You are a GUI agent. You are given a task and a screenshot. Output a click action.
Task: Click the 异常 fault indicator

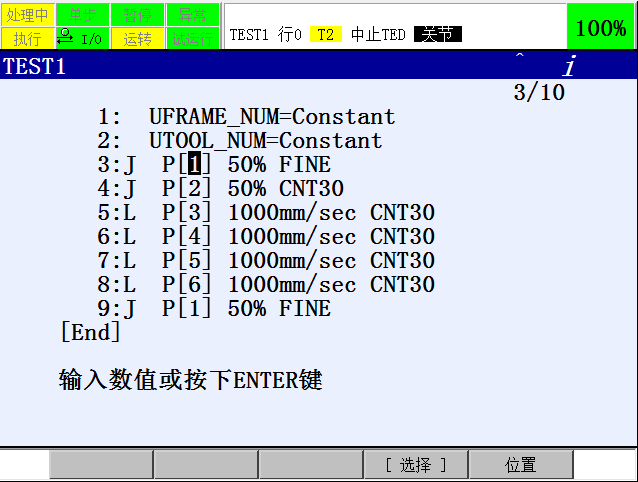tap(192, 15)
